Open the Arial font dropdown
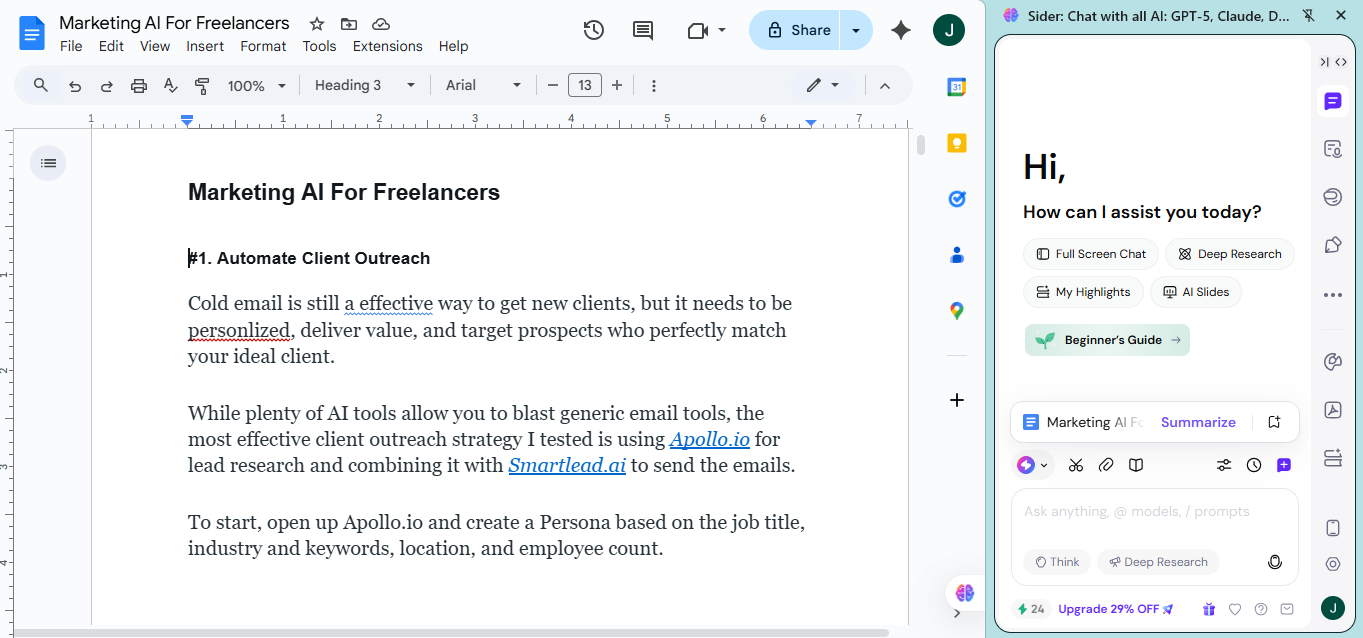The height and width of the screenshot is (638, 1363). (x=483, y=86)
